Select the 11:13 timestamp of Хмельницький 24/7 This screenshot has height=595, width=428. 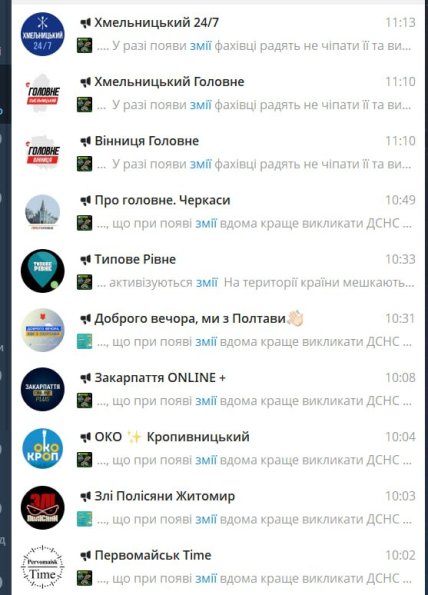click(x=400, y=23)
